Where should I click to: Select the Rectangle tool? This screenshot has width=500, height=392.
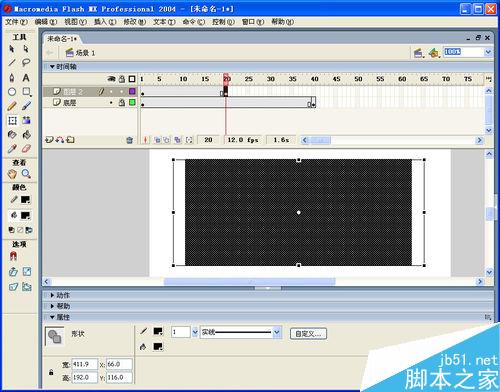coord(26,92)
